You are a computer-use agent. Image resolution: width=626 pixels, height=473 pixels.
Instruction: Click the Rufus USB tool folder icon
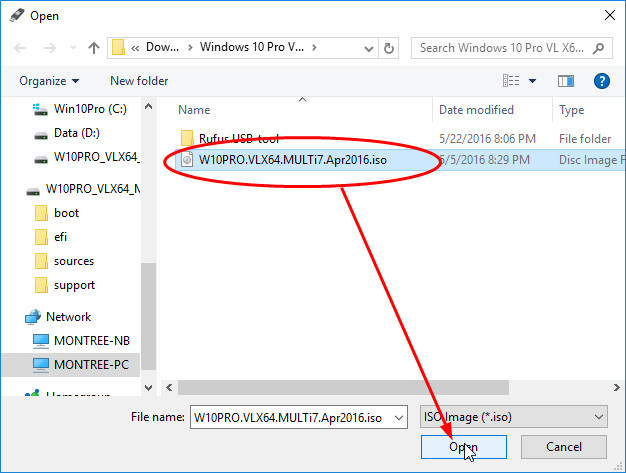pos(187,139)
